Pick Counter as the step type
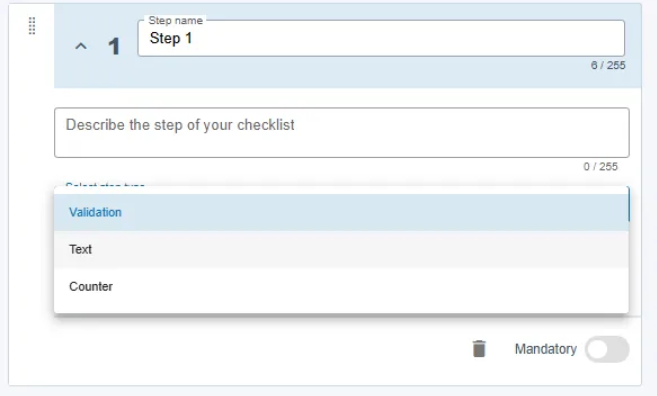The width and height of the screenshot is (657, 396). coord(341,287)
